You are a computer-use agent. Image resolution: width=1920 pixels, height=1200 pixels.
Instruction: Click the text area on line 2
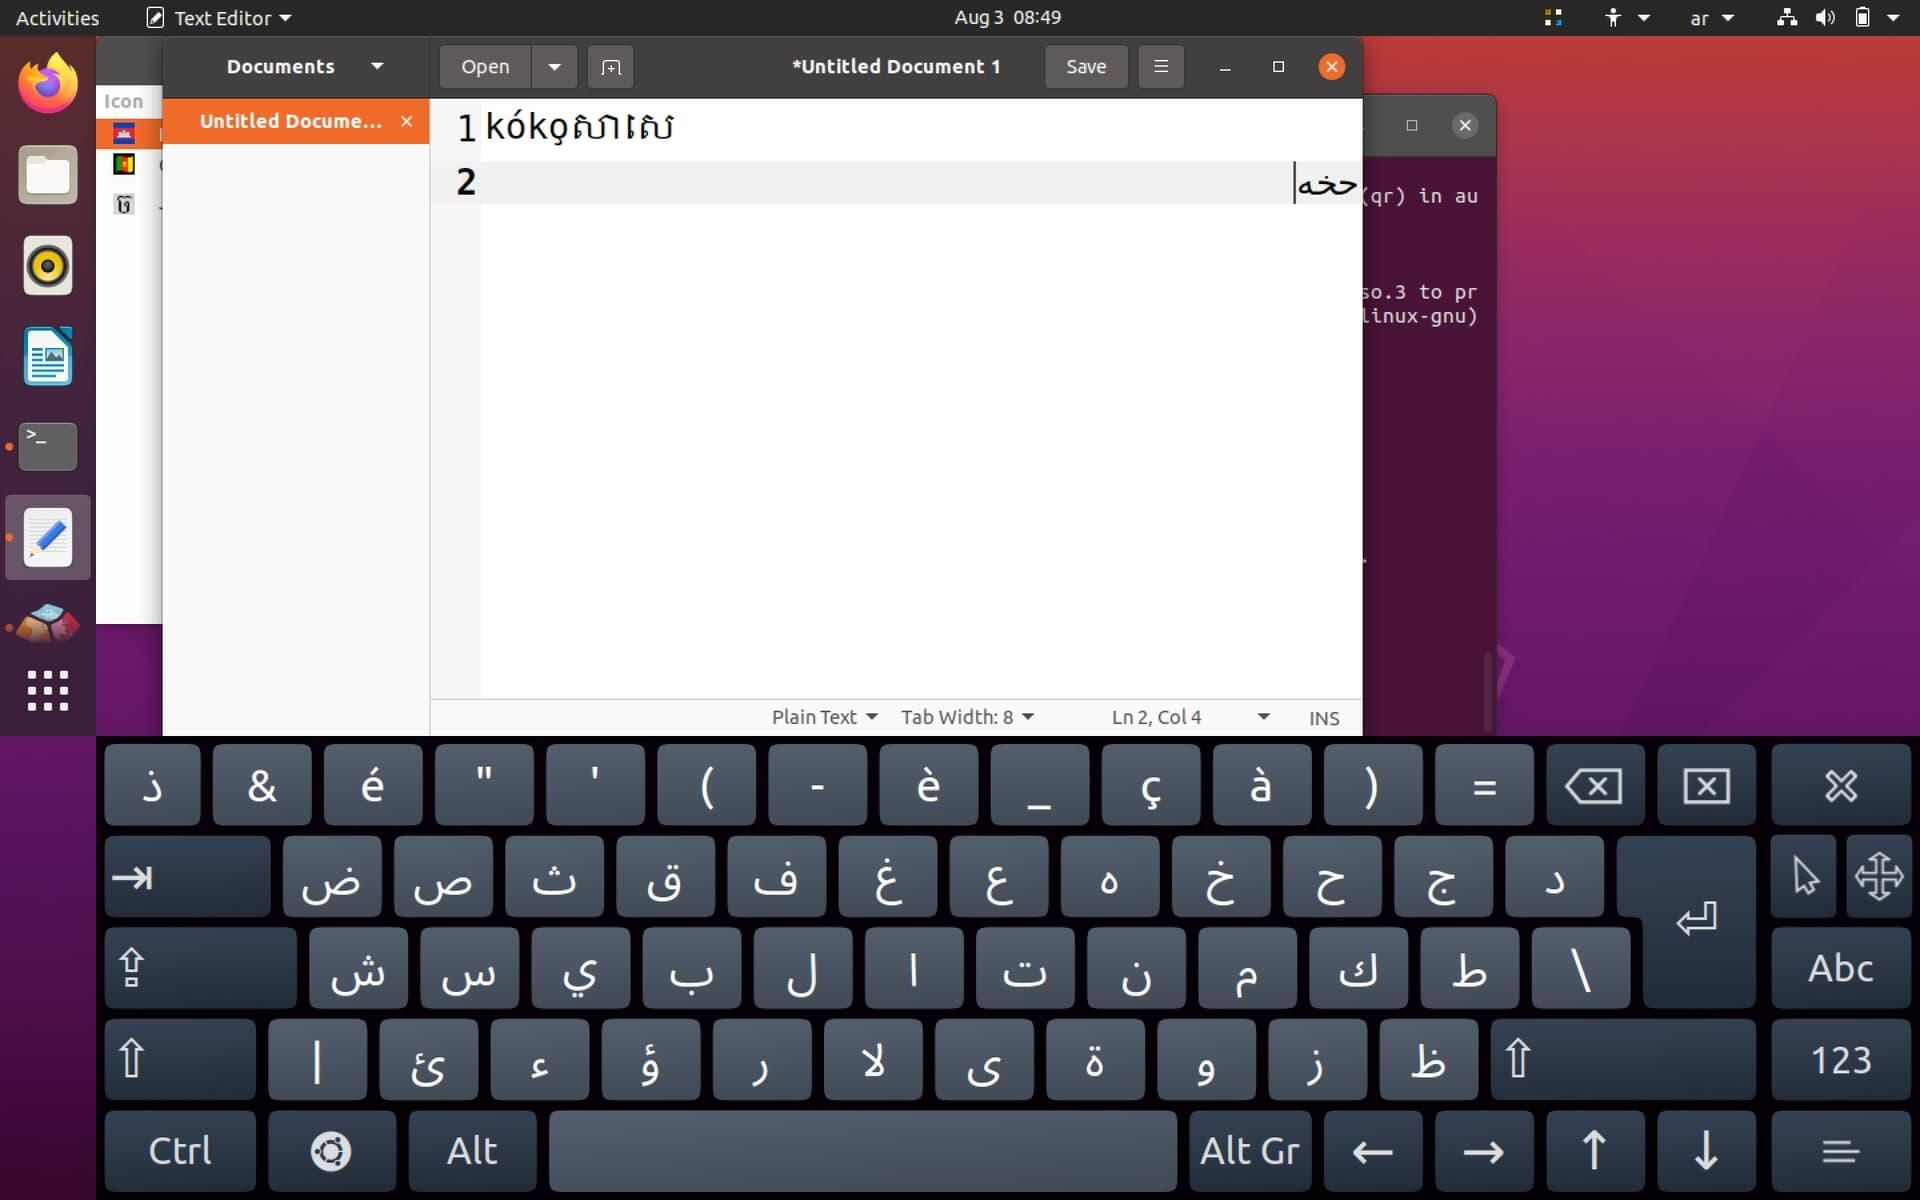pyautogui.click(x=880, y=183)
